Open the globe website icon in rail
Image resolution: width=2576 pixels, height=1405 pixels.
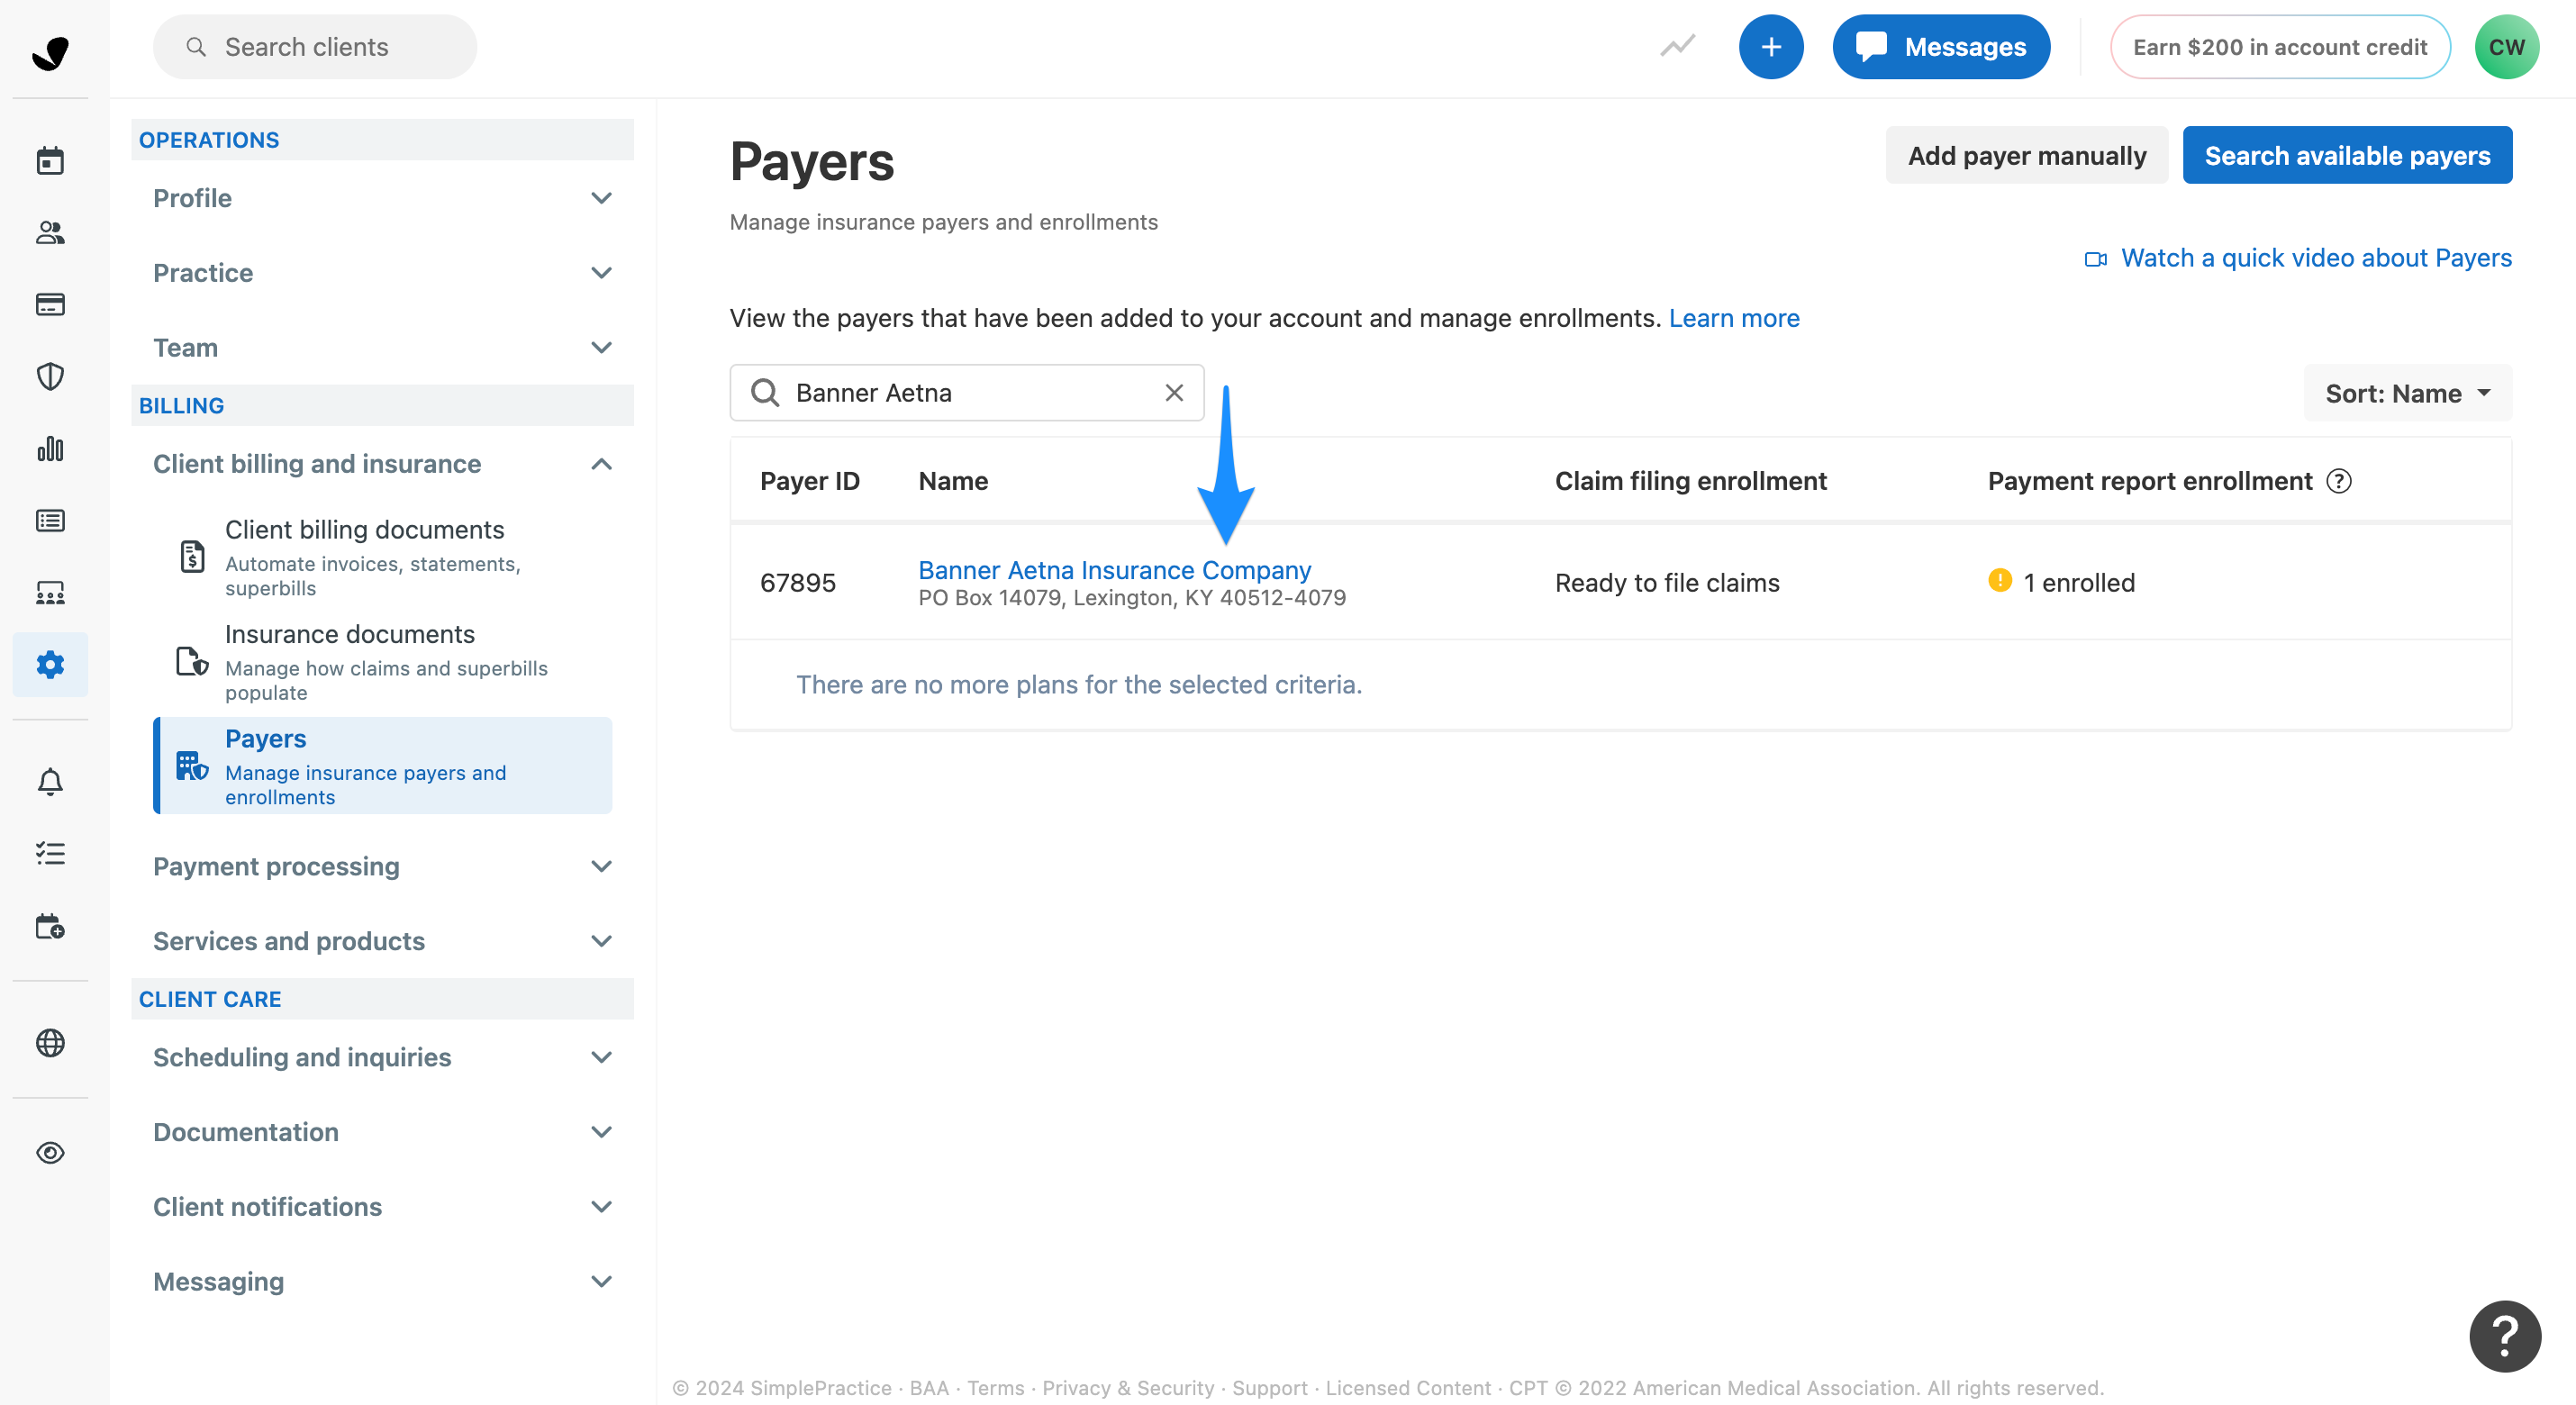coord(50,1042)
